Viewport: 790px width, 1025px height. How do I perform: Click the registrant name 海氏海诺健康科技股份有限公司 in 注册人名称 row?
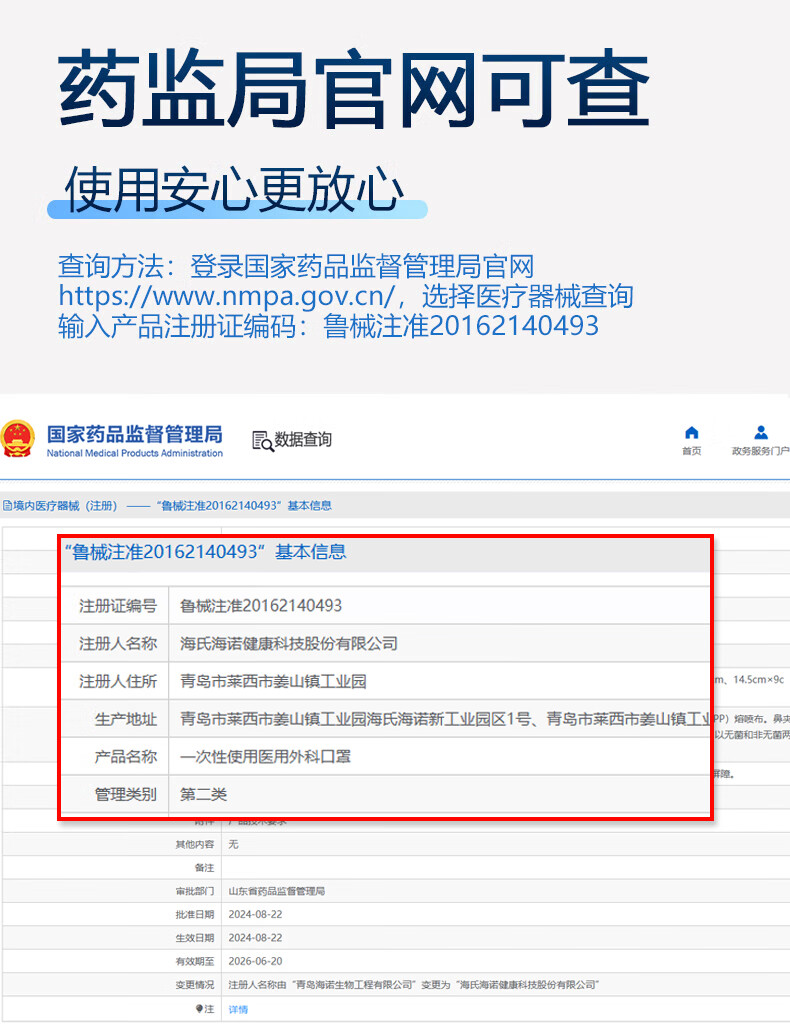289,643
